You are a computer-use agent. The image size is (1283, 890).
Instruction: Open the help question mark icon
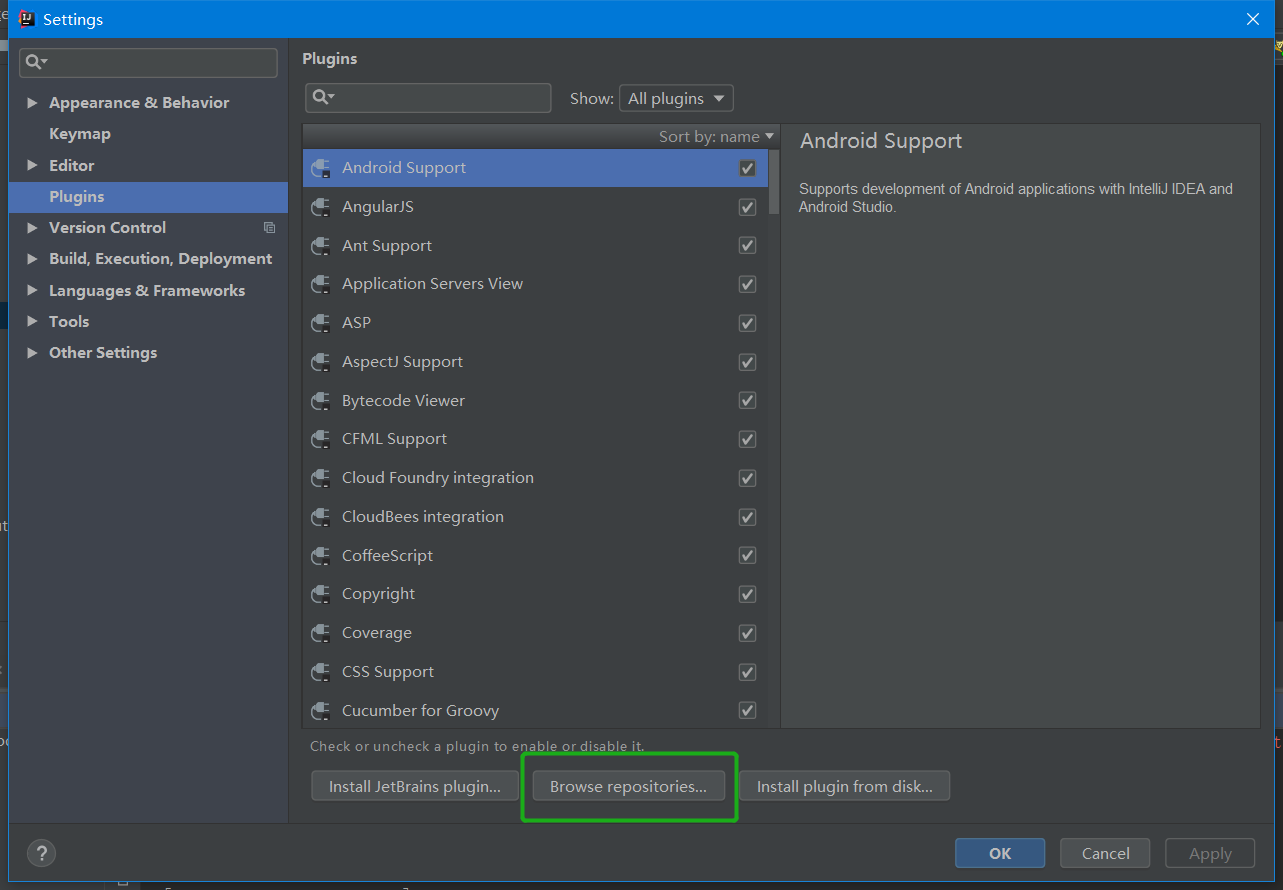coord(41,853)
